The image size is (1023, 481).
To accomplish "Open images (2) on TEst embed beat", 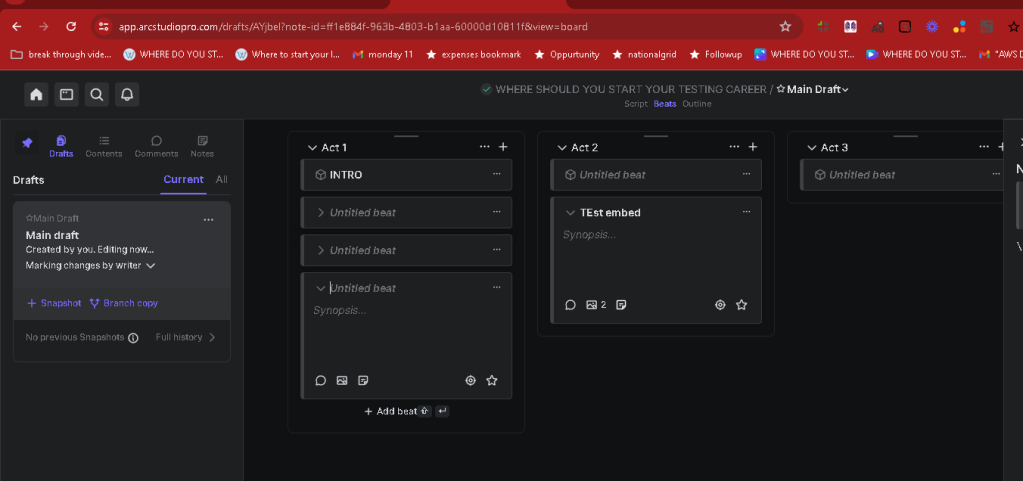I will pyautogui.click(x=596, y=305).
